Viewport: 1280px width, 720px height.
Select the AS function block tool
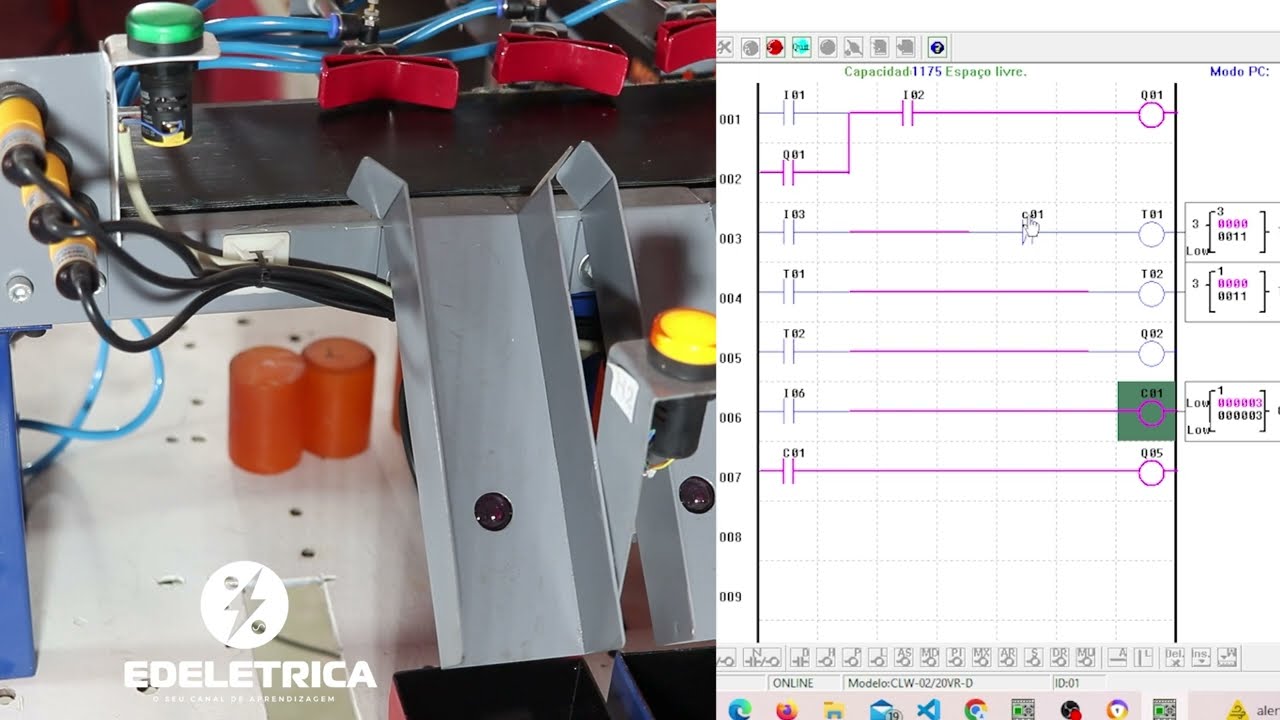click(904, 658)
